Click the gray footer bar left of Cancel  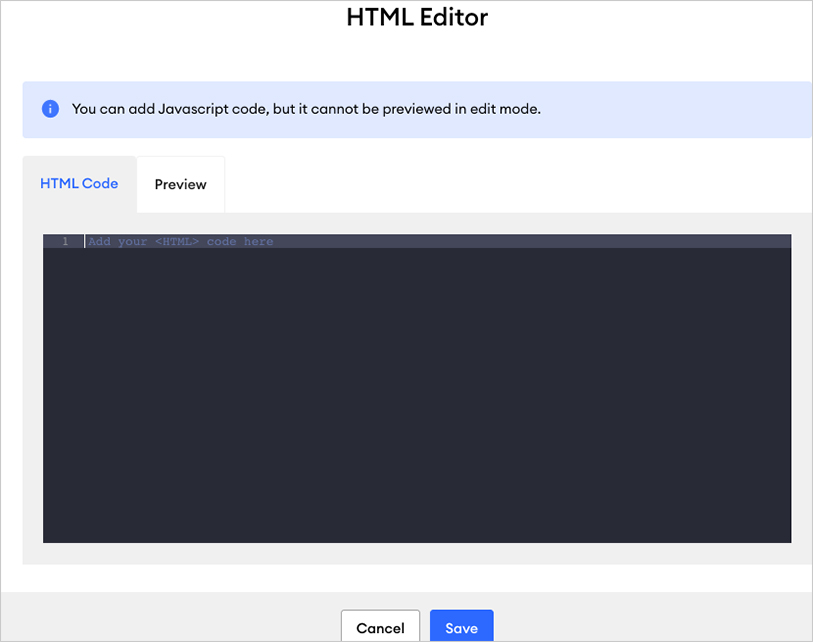170,620
